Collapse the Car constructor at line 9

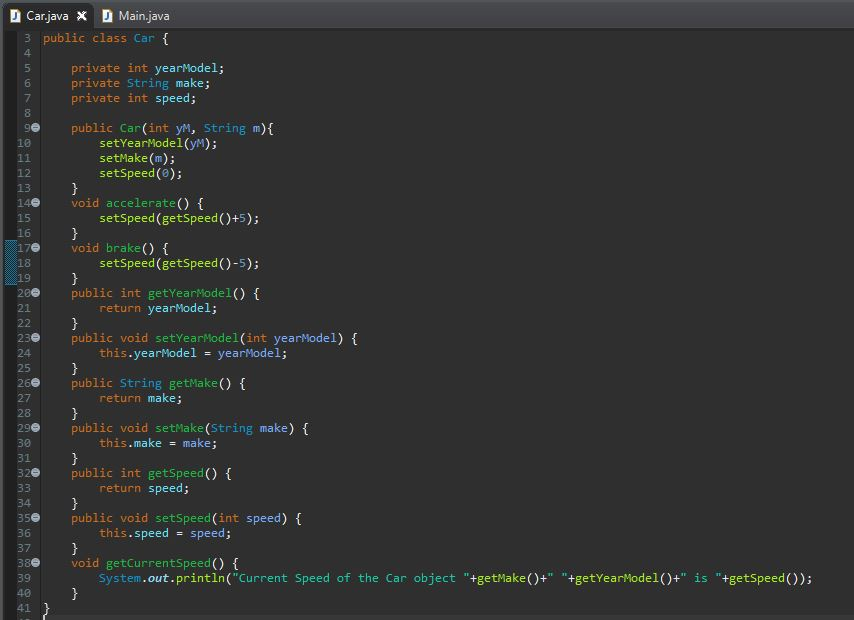(x=35, y=127)
